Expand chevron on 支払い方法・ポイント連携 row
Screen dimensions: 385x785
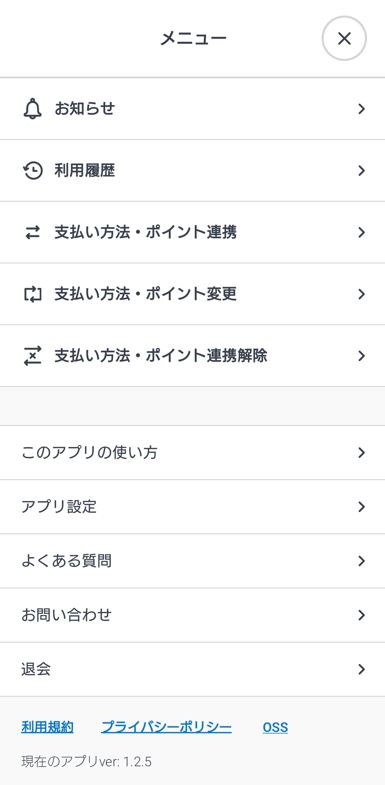(361, 232)
